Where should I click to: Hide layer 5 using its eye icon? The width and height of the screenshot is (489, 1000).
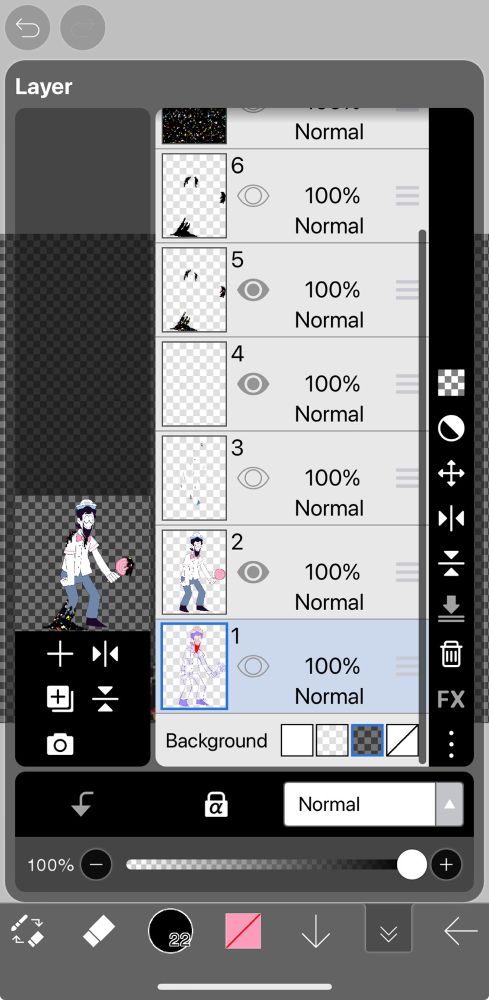[253, 290]
